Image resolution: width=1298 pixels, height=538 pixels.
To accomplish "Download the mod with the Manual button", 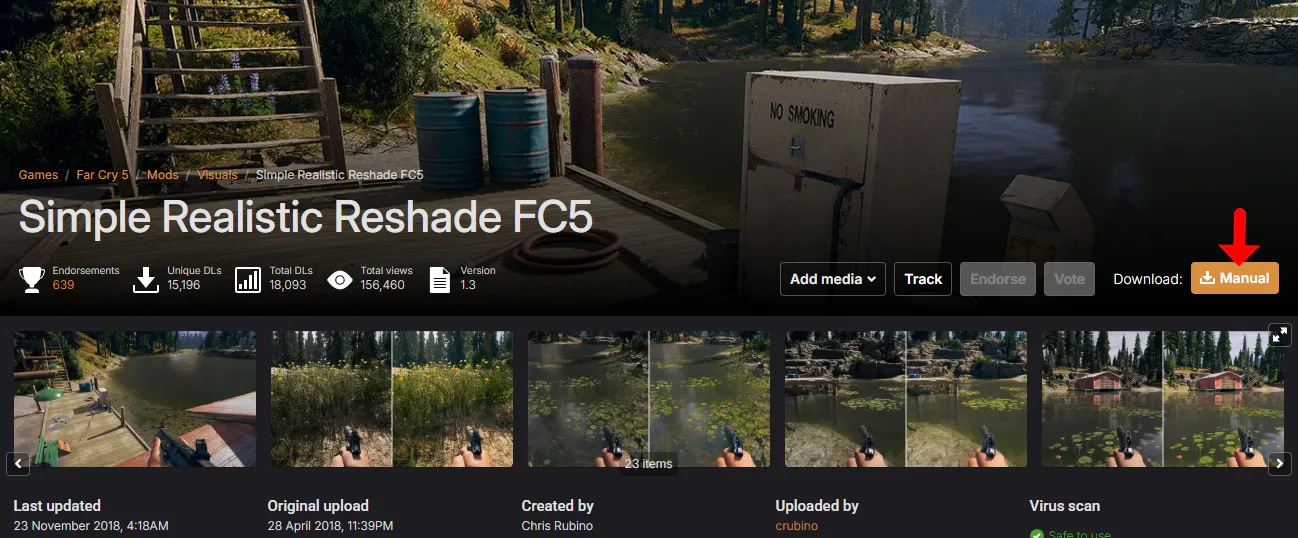I will click(x=1235, y=278).
